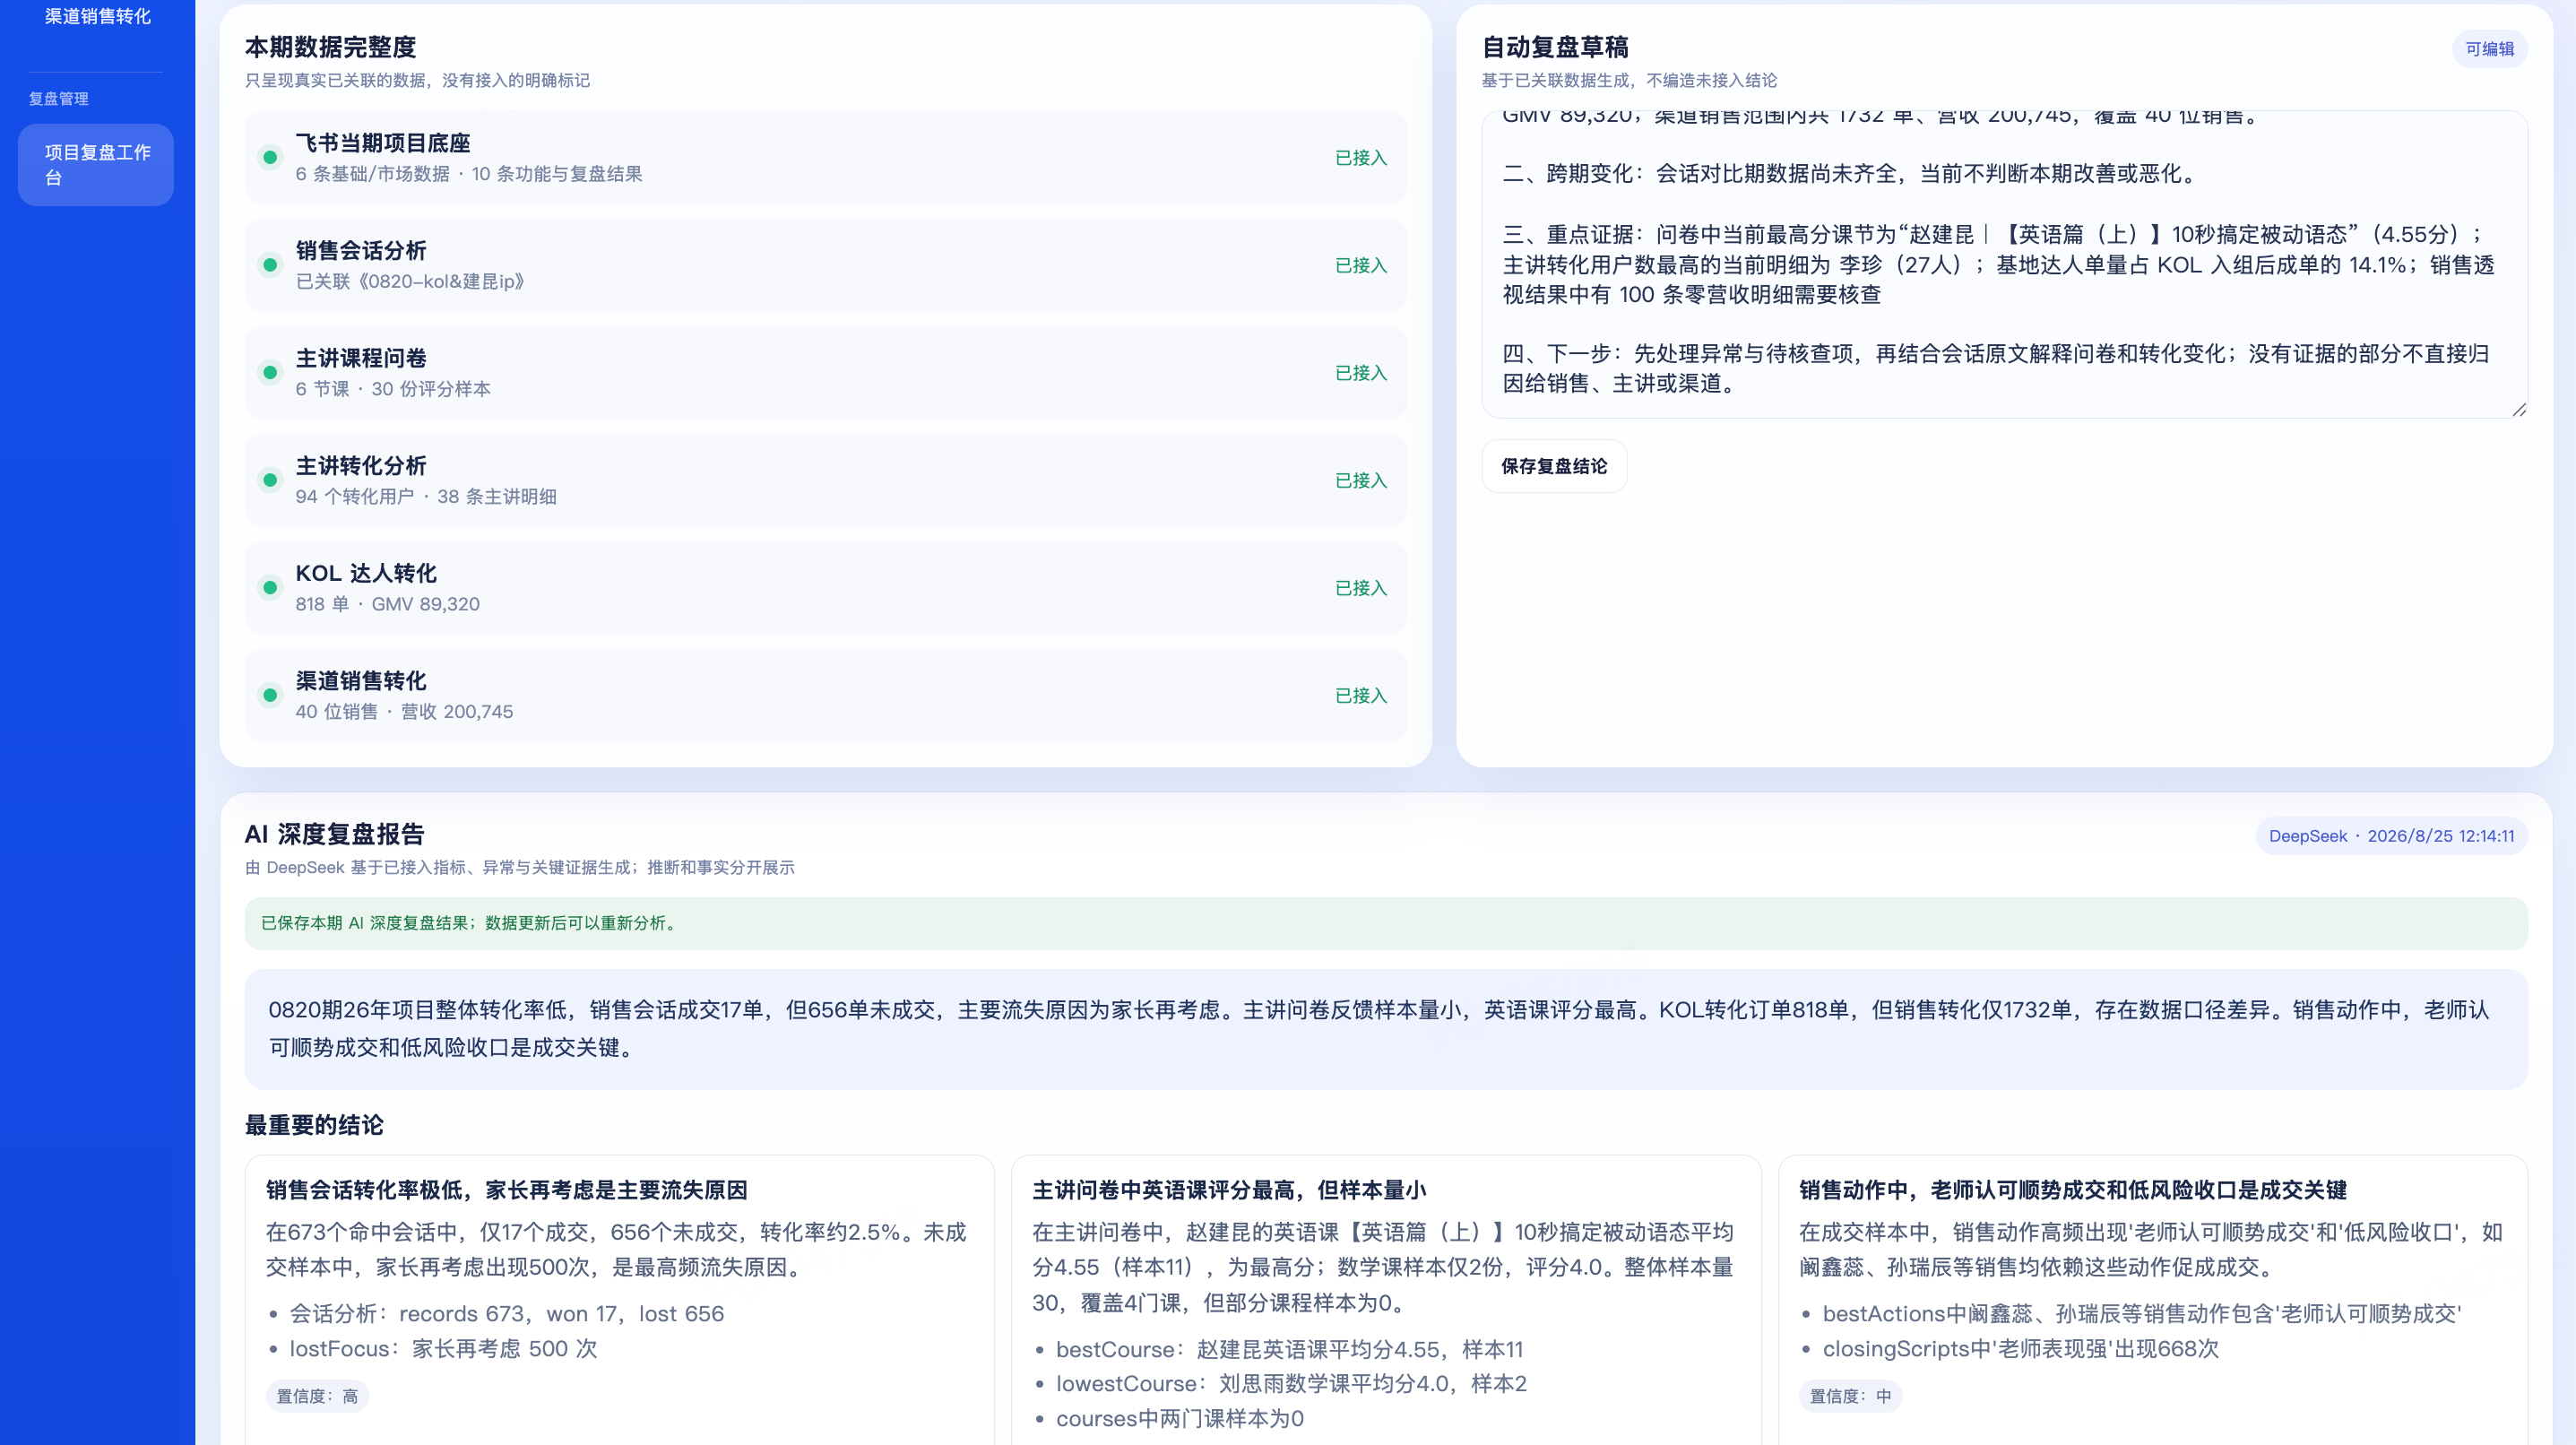This screenshot has width=2576, height=1445.
Task: Click 已接入 status on 飞书当期项目底座 row
Action: [x=1361, y=158]
